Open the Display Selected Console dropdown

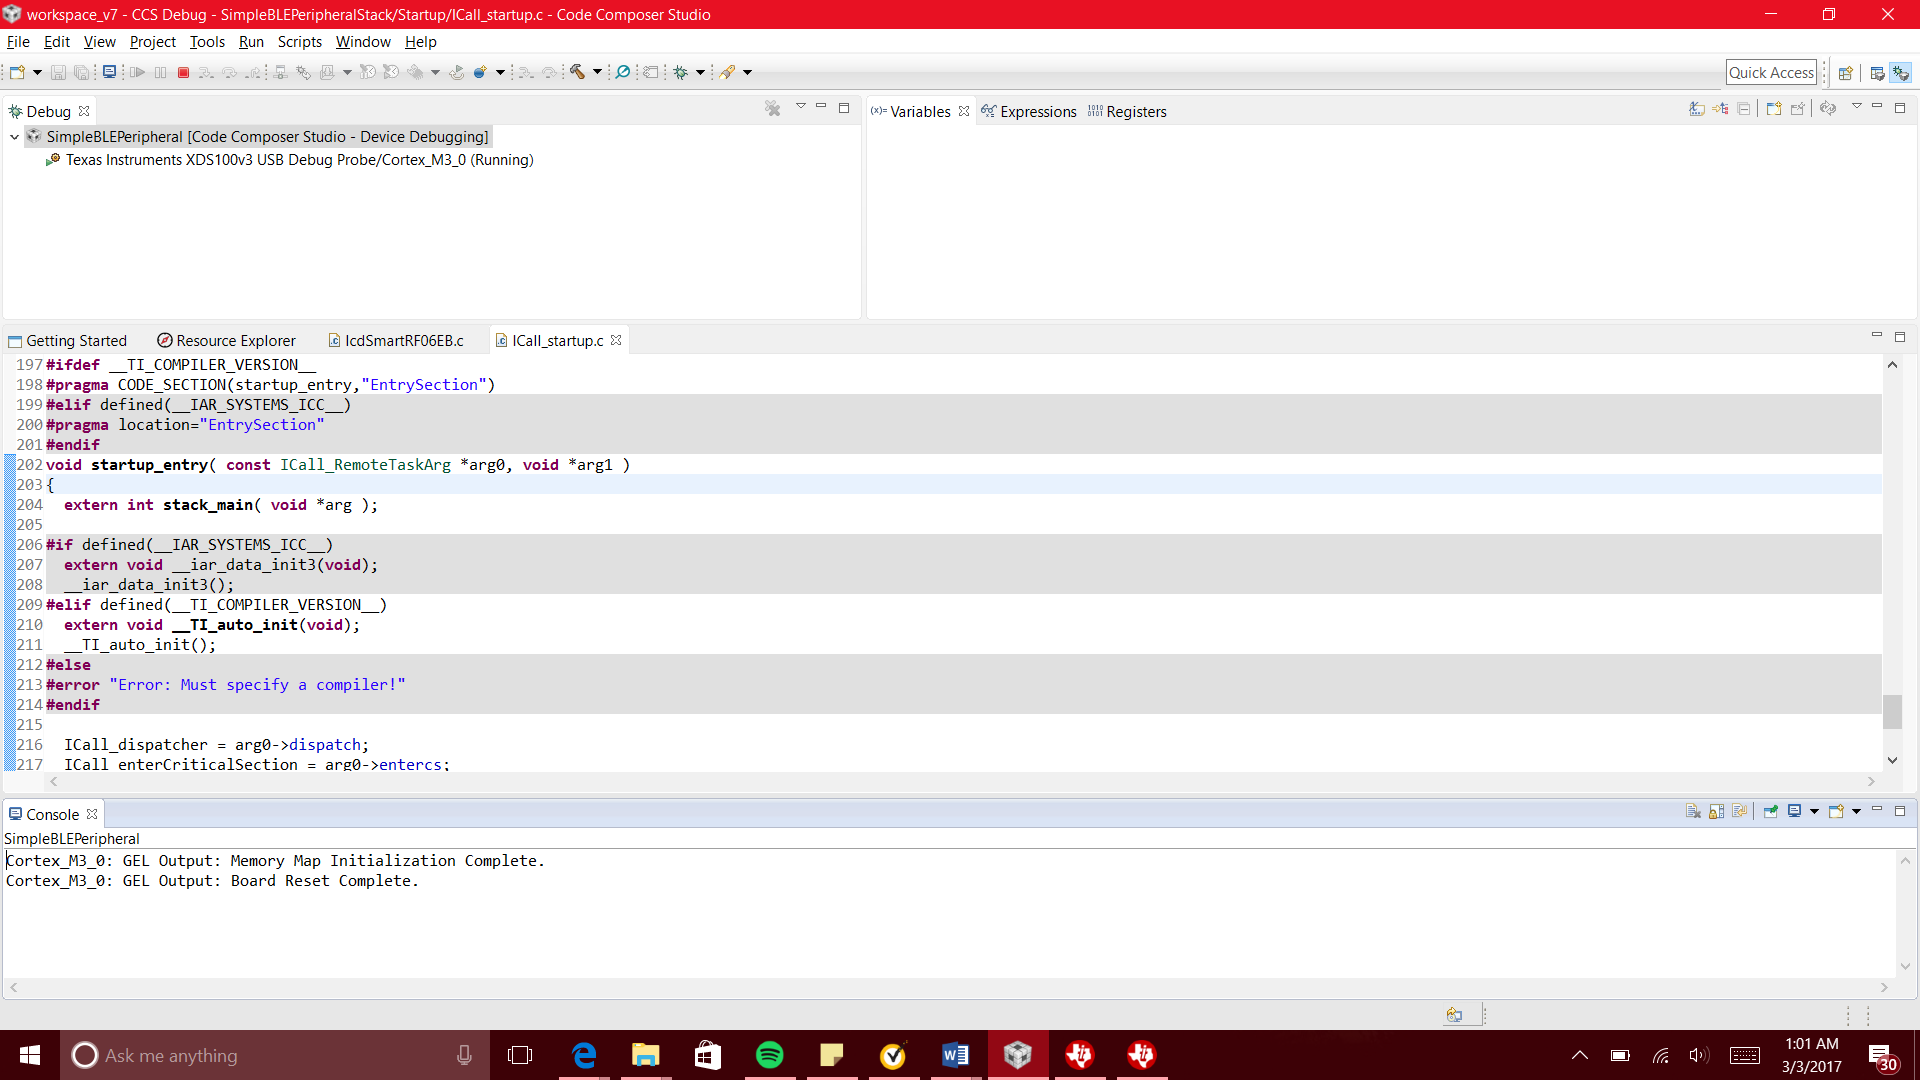1814,811
